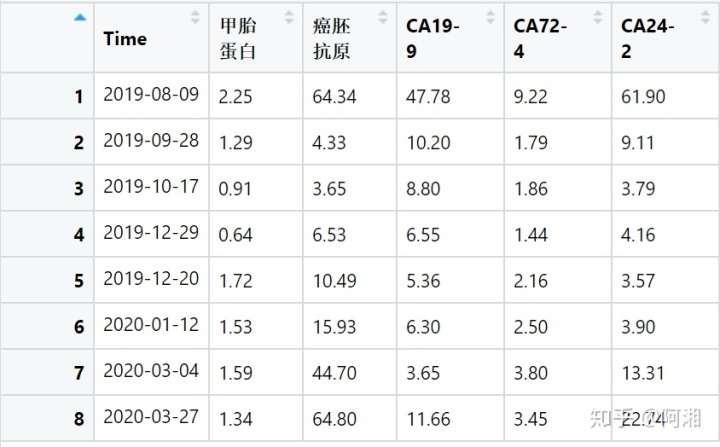Click the 癌胚抗原 column sort arrows

382,17
